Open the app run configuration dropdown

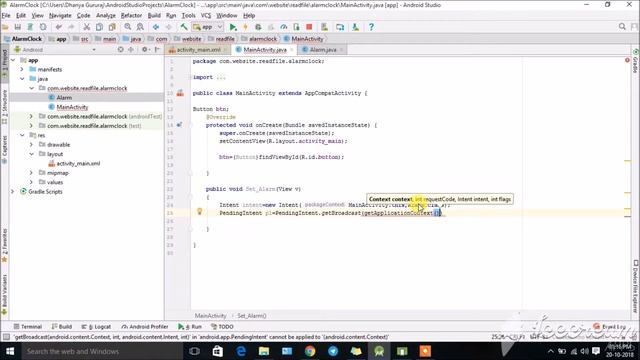208,27
